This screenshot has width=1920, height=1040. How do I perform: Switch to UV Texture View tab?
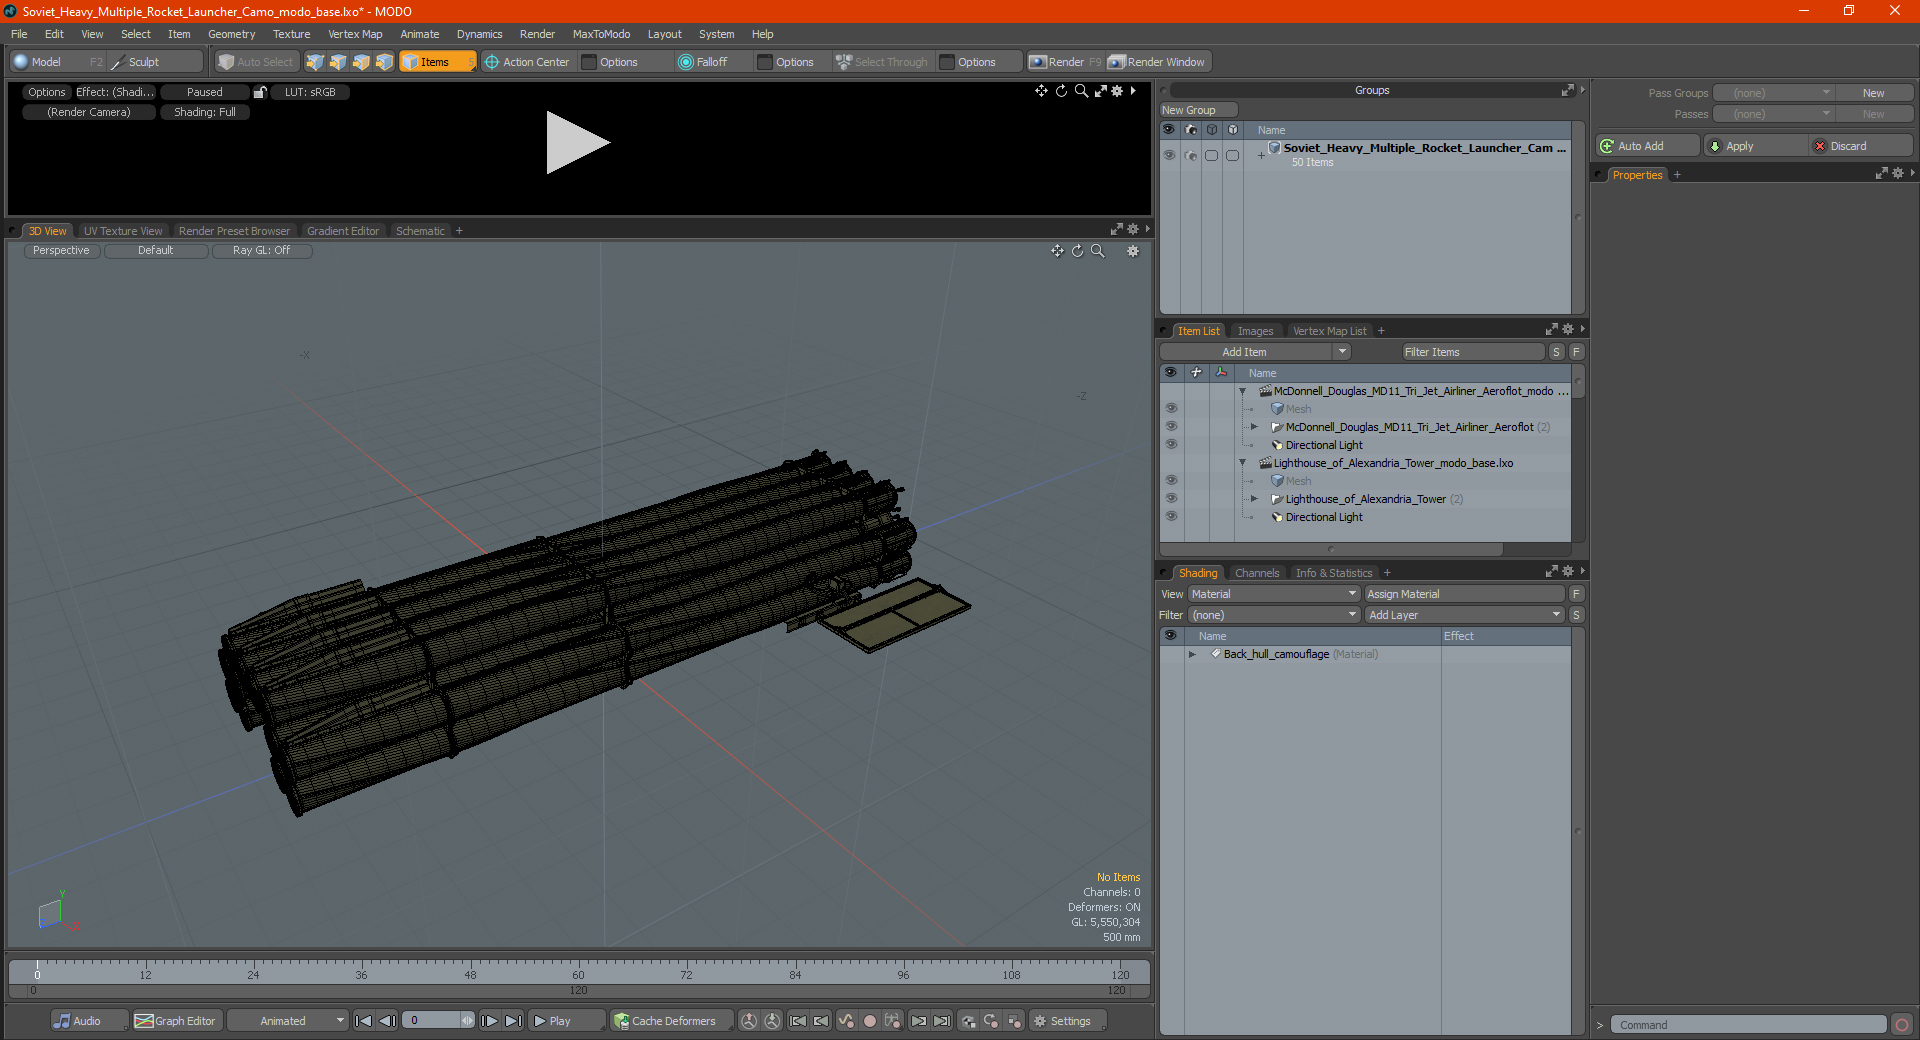point(122,231)
